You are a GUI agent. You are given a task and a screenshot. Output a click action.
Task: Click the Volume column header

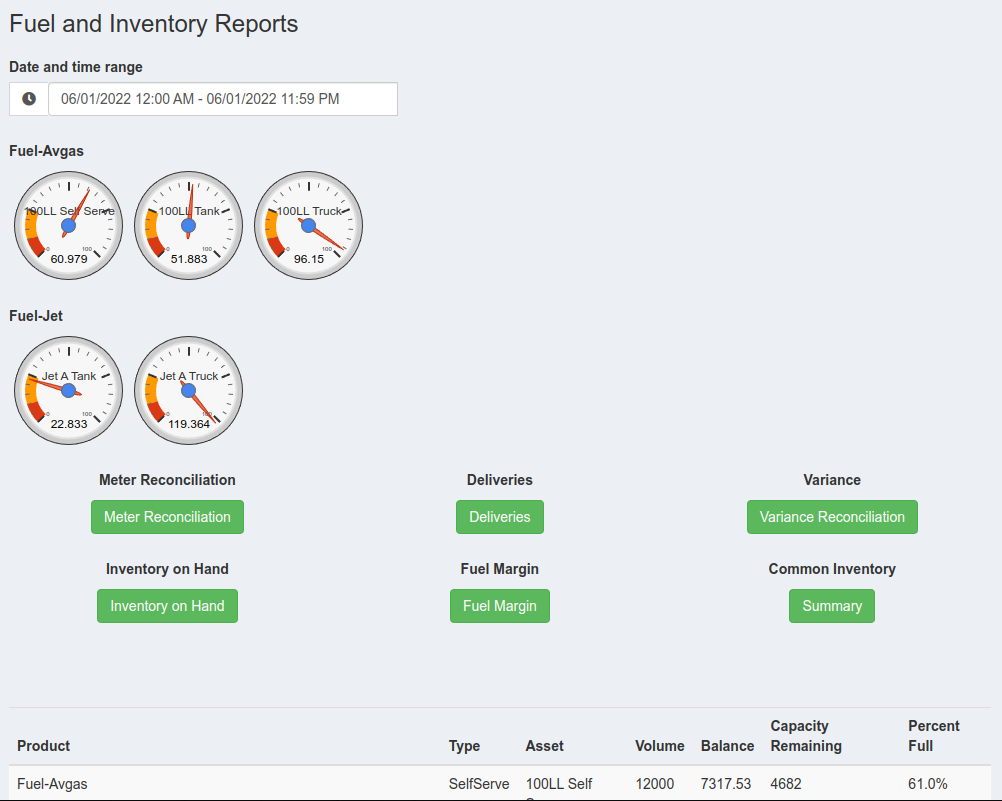tap(660, 746)
